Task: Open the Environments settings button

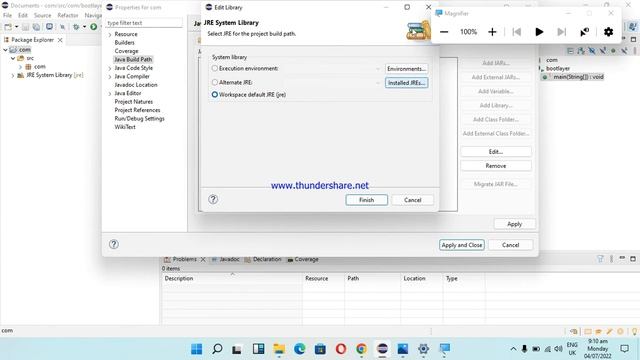Action: 407,69
